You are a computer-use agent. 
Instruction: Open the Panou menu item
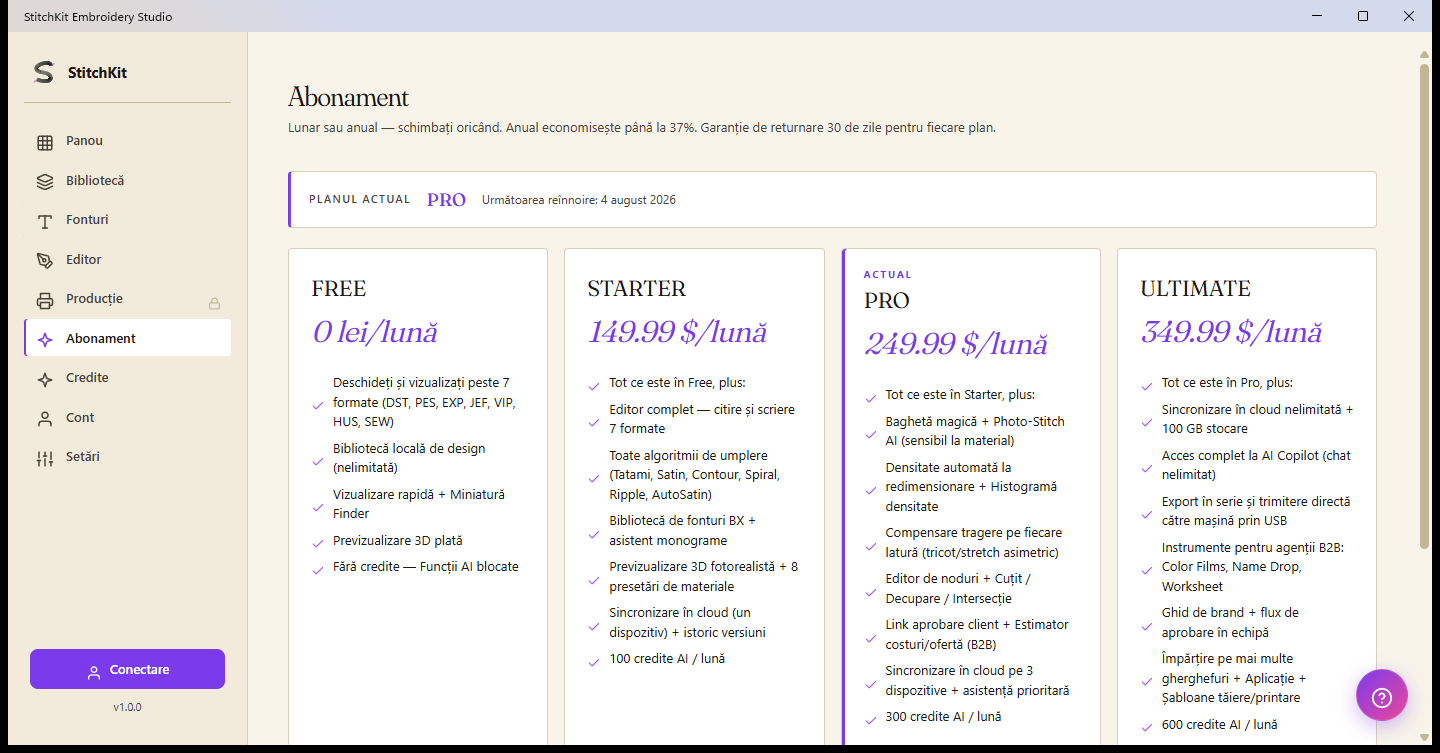tap(127, 141)
